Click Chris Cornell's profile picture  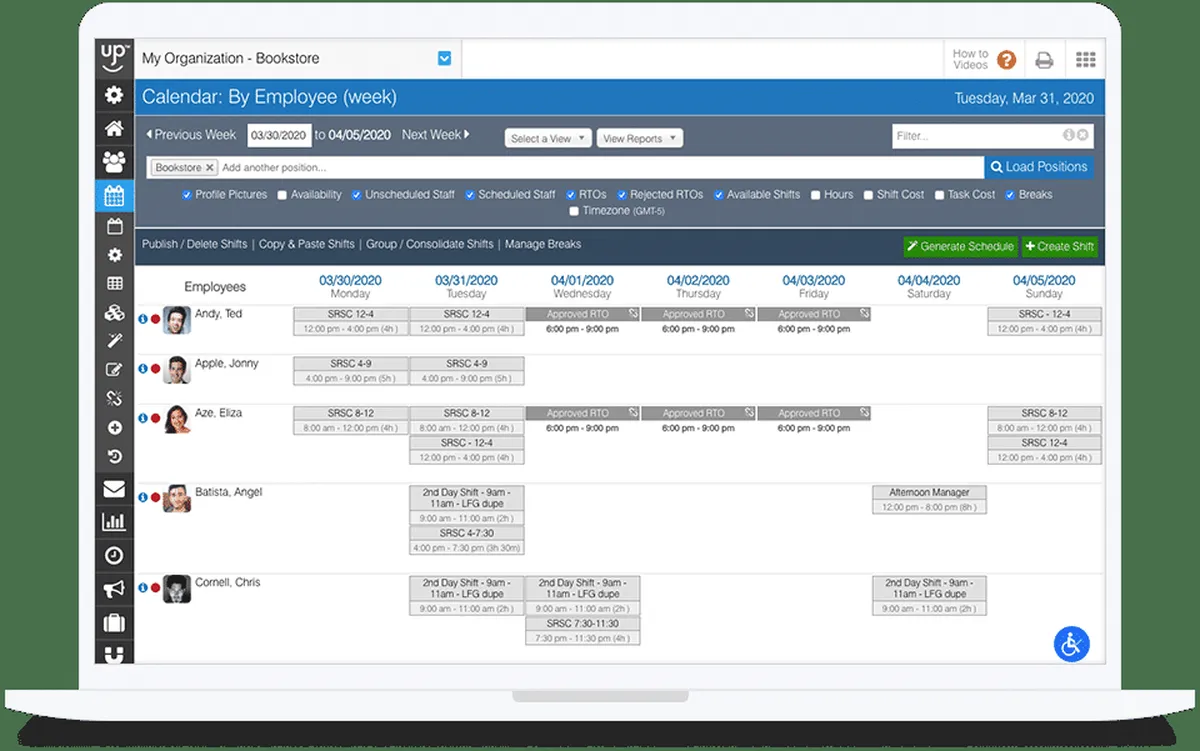point(176,588)
